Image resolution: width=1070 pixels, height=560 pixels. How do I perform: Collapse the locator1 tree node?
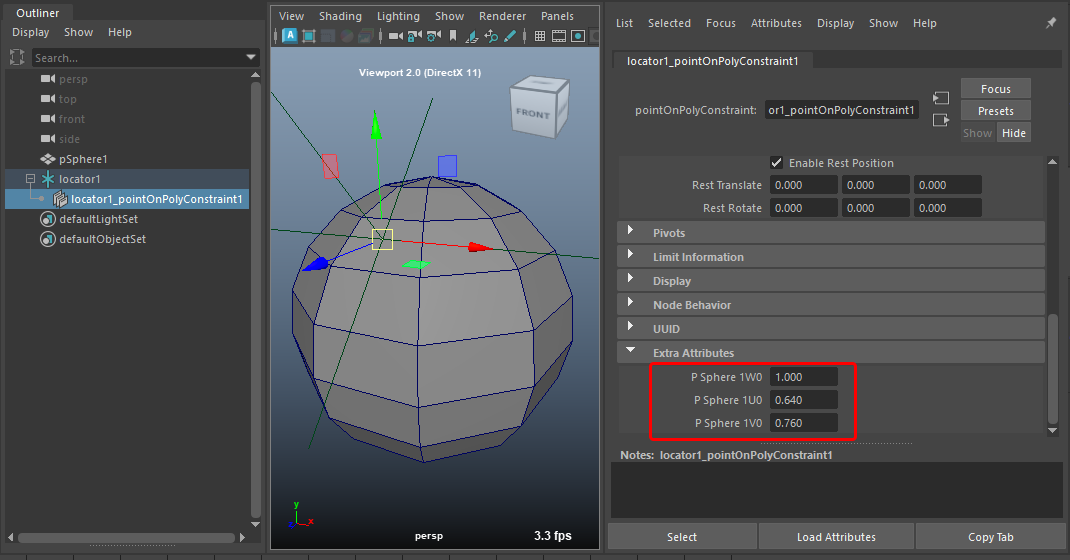[30, 179]
